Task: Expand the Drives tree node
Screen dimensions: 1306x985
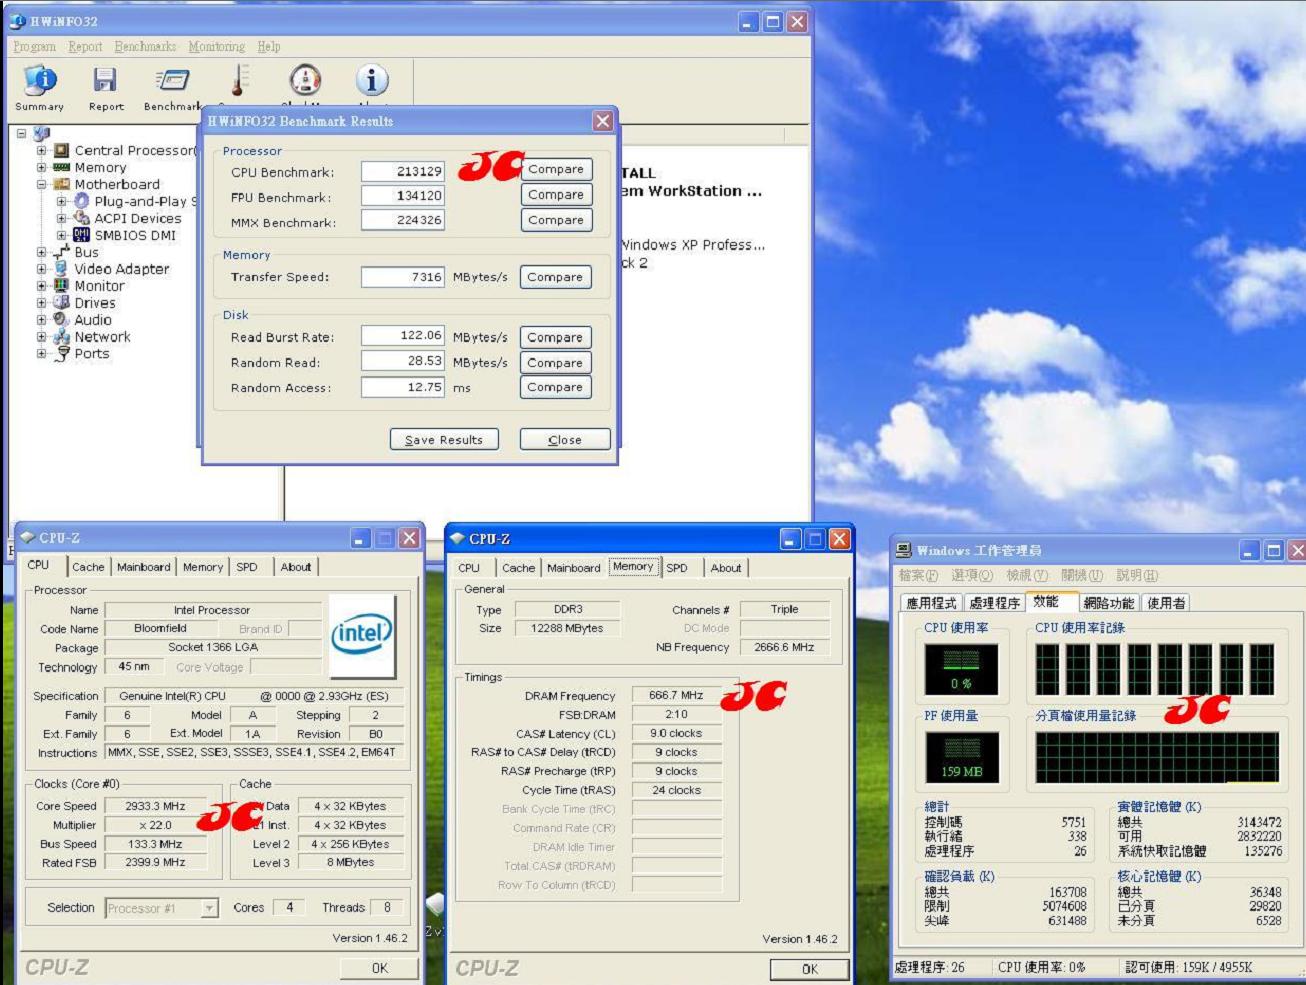Action: click(41, 303)
